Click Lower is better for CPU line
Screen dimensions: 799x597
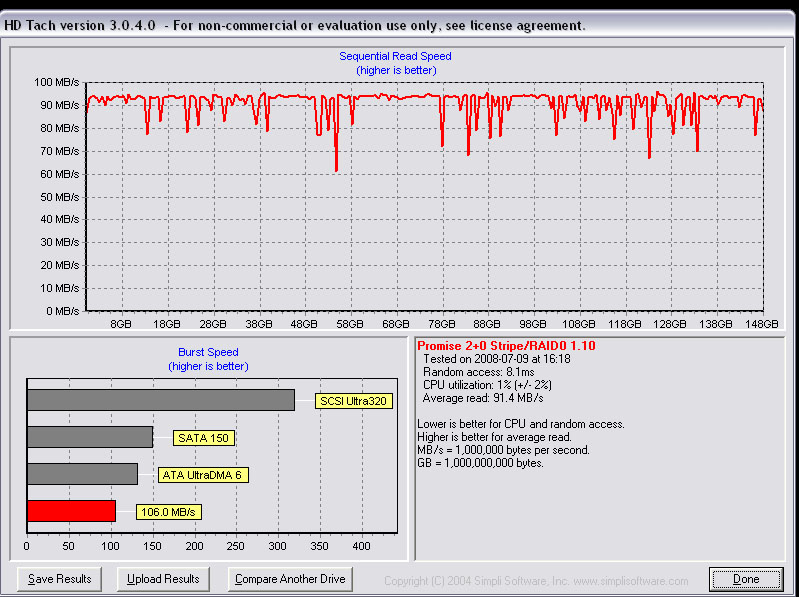click(x=521, y=424)
